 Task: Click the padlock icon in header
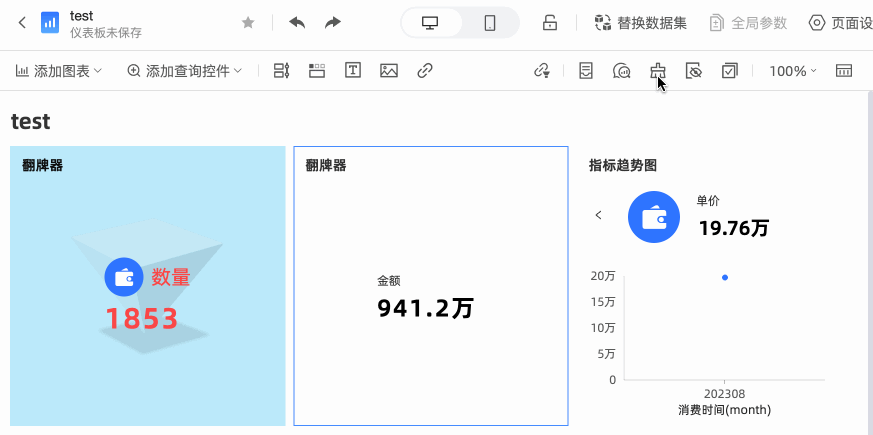[x=550, y=23]
